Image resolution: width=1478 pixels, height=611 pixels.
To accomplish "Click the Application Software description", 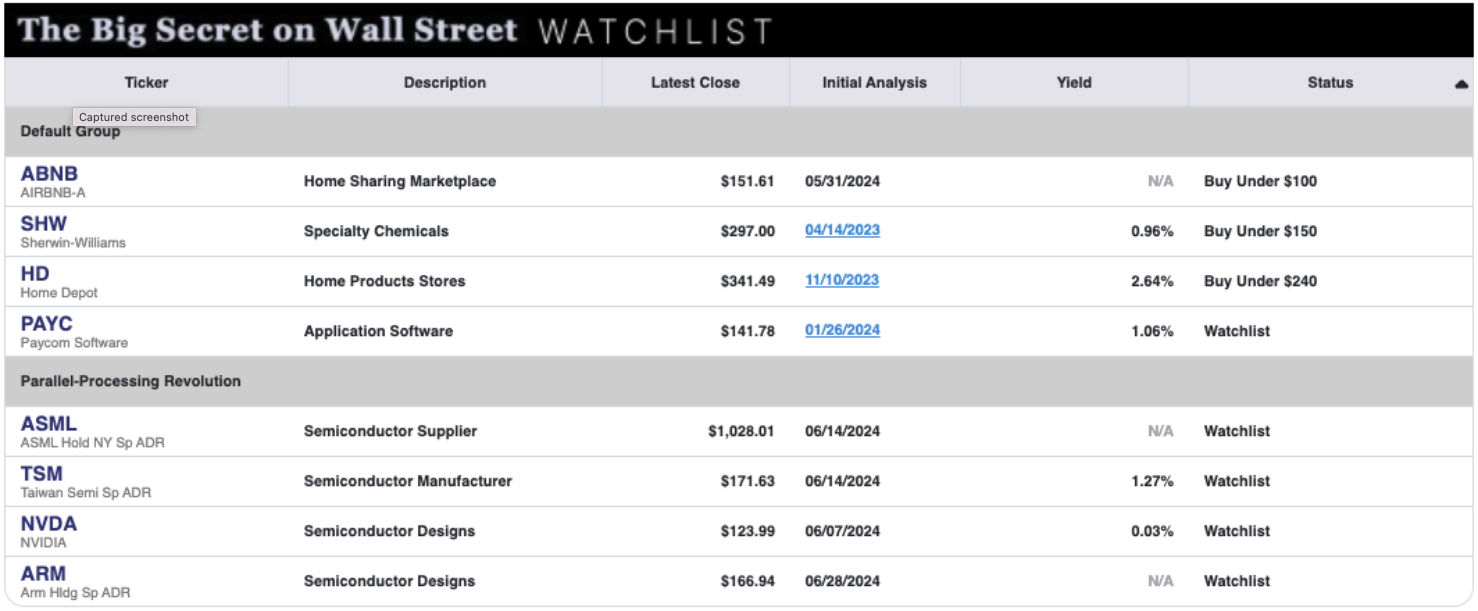I will point(378,331).
